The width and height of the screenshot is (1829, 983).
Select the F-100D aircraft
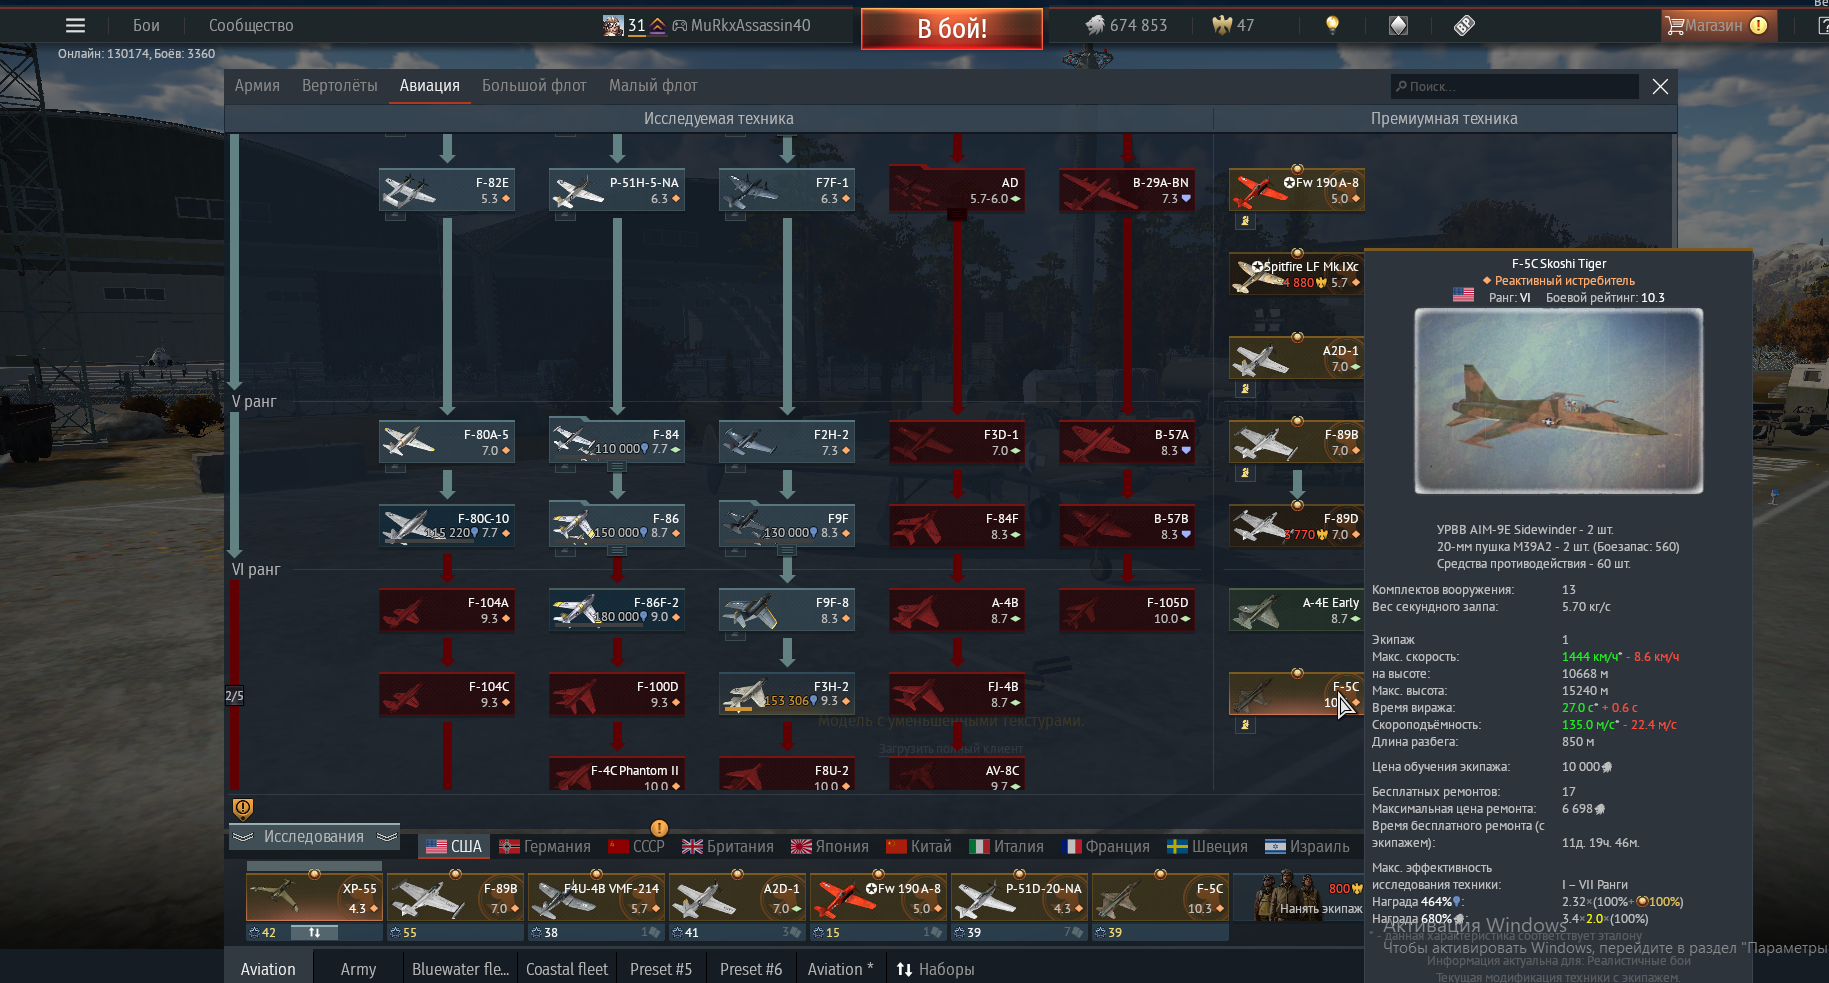pos(617,694)
